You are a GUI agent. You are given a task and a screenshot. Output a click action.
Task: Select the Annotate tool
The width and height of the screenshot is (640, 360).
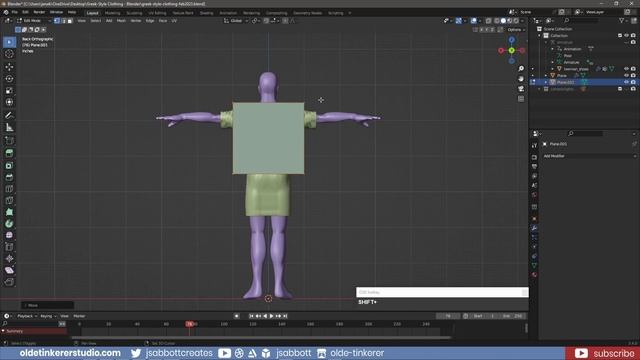(x=9, y=116)
